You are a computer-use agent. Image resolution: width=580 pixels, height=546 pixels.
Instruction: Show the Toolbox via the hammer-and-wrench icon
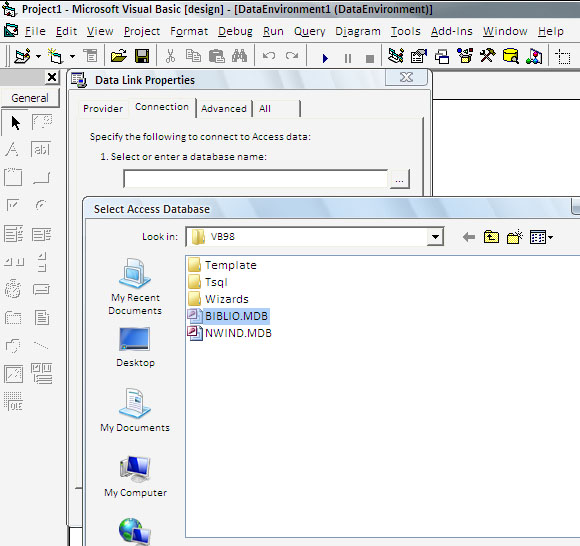pos(488,56)
